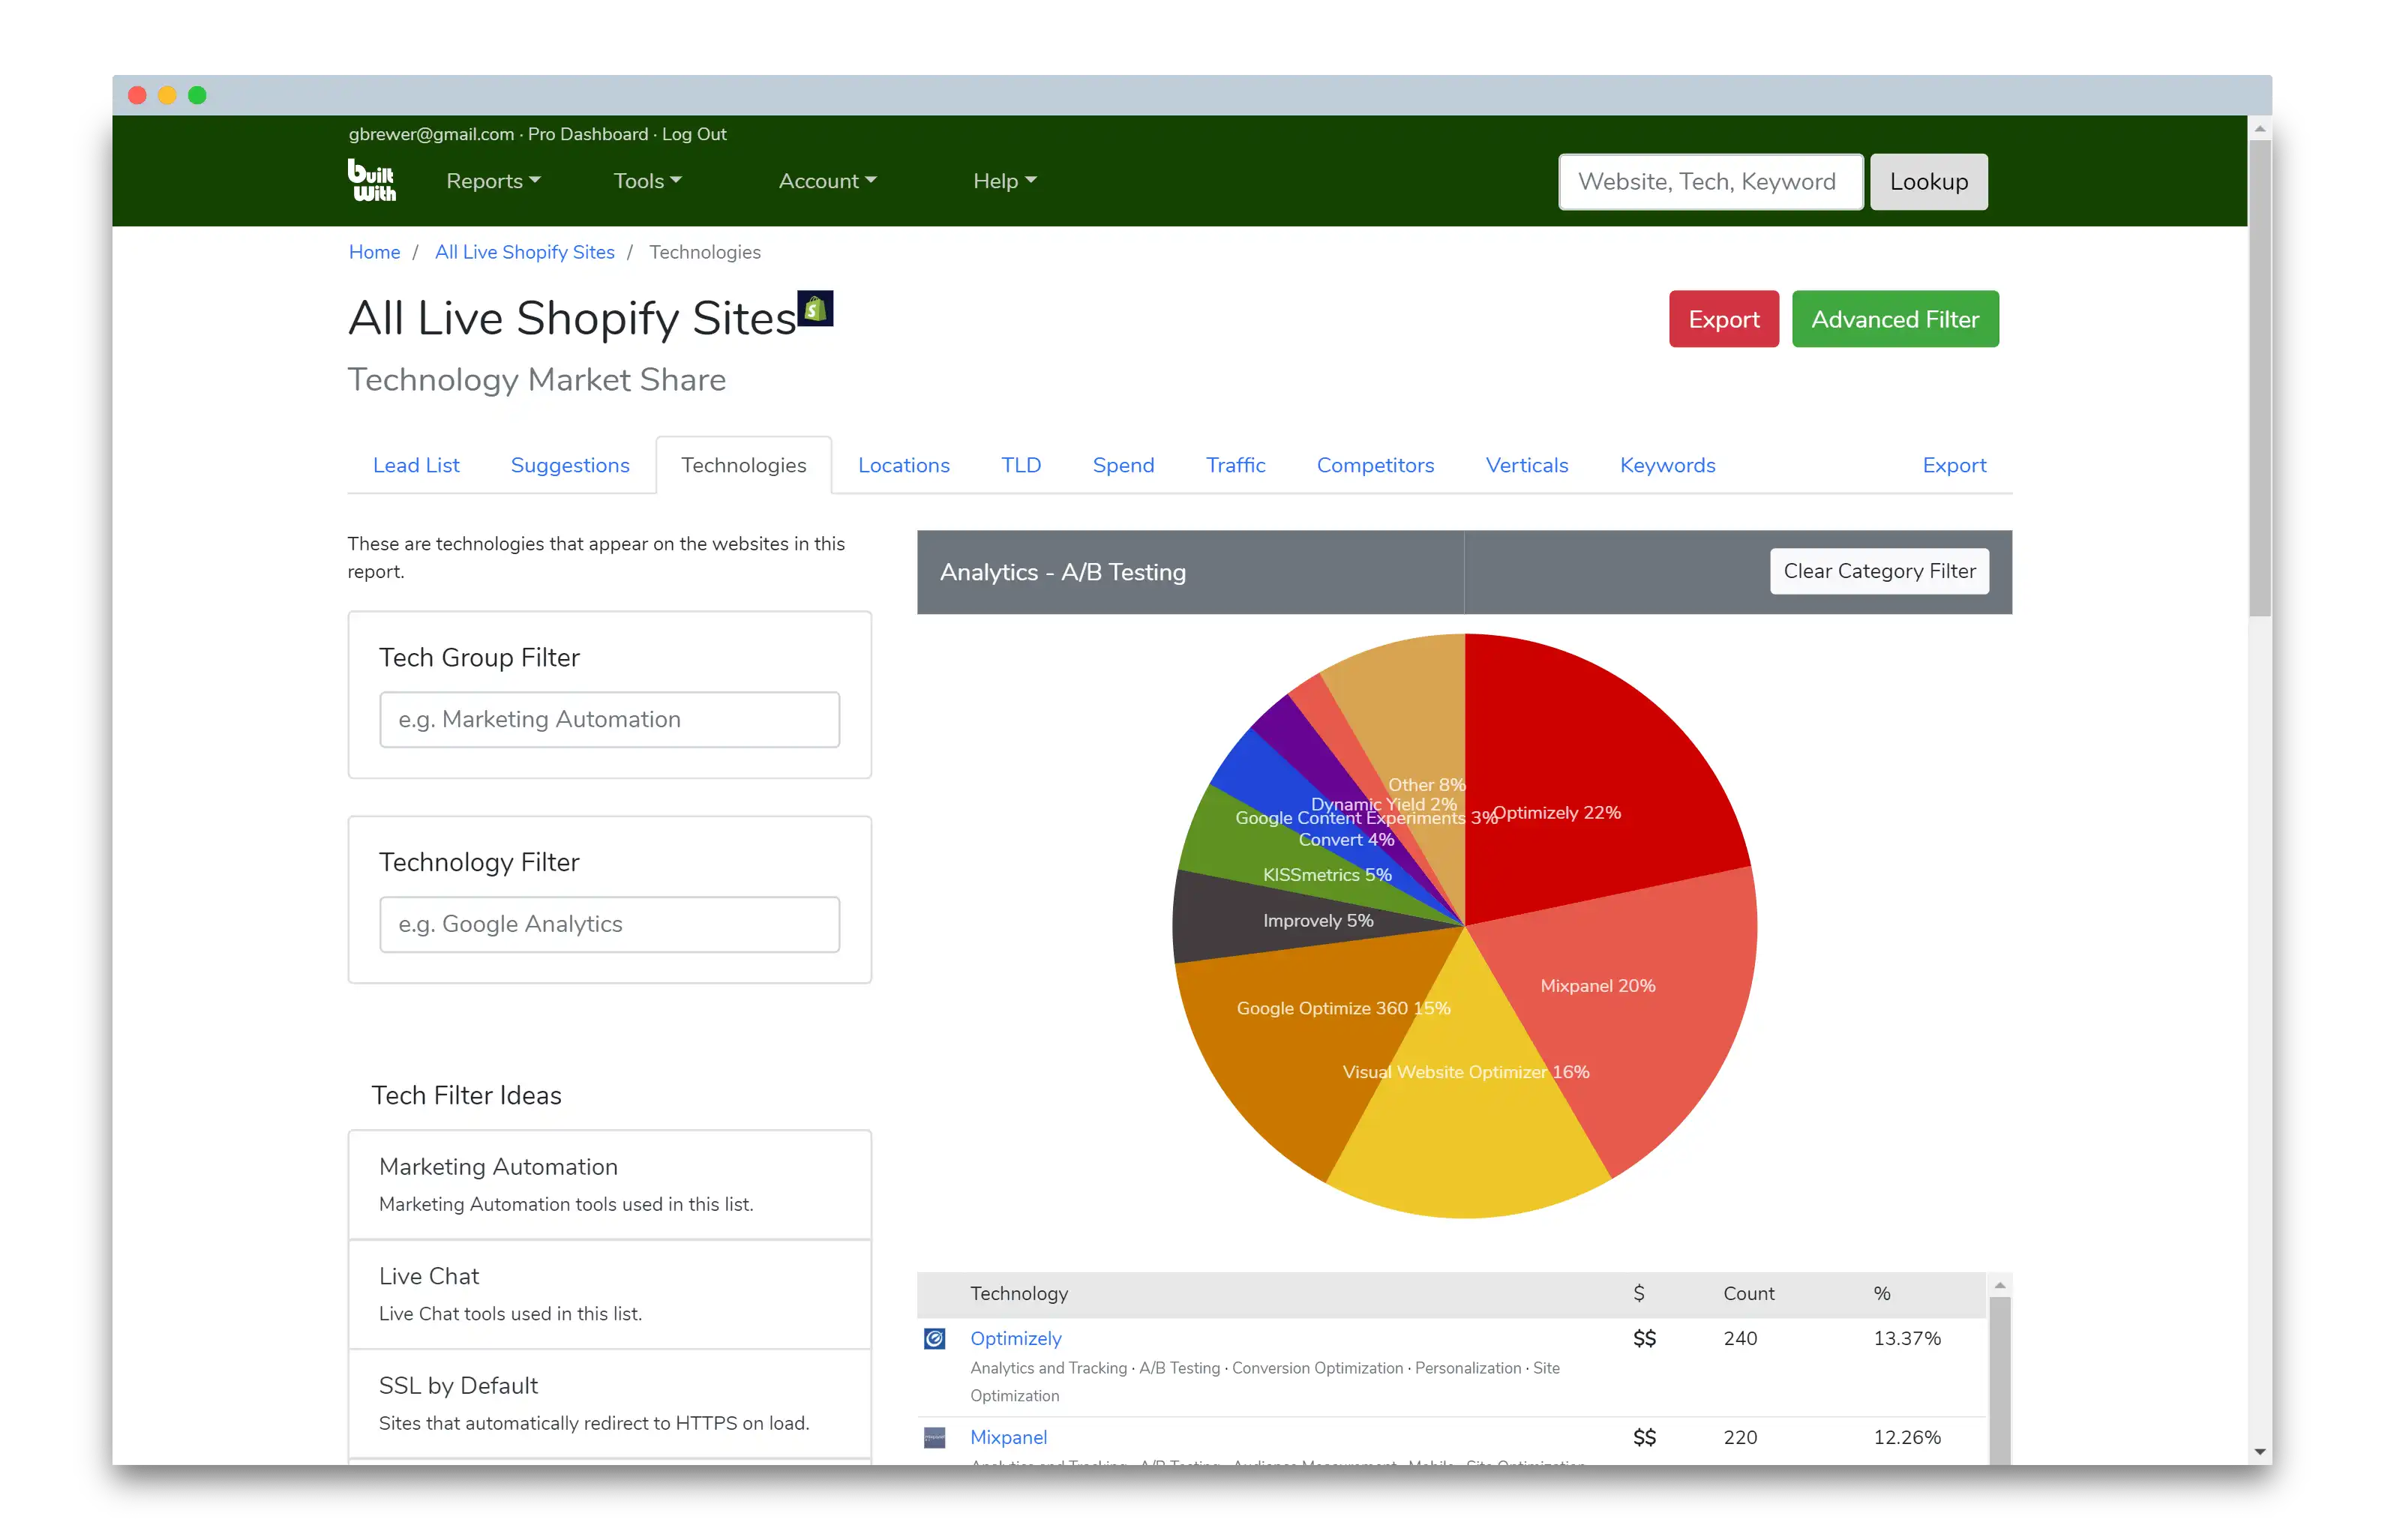Focus the Website, Tech, Keyword search field
Viewport: 2385px width, 1540px height.
1710,182
